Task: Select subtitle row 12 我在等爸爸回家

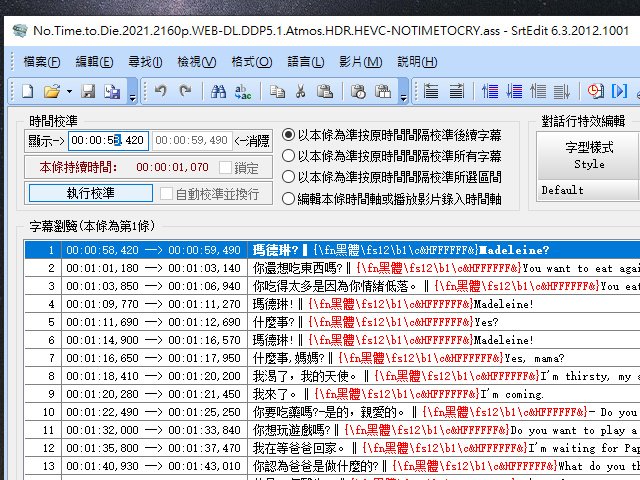Action: (x=332, y=448)
